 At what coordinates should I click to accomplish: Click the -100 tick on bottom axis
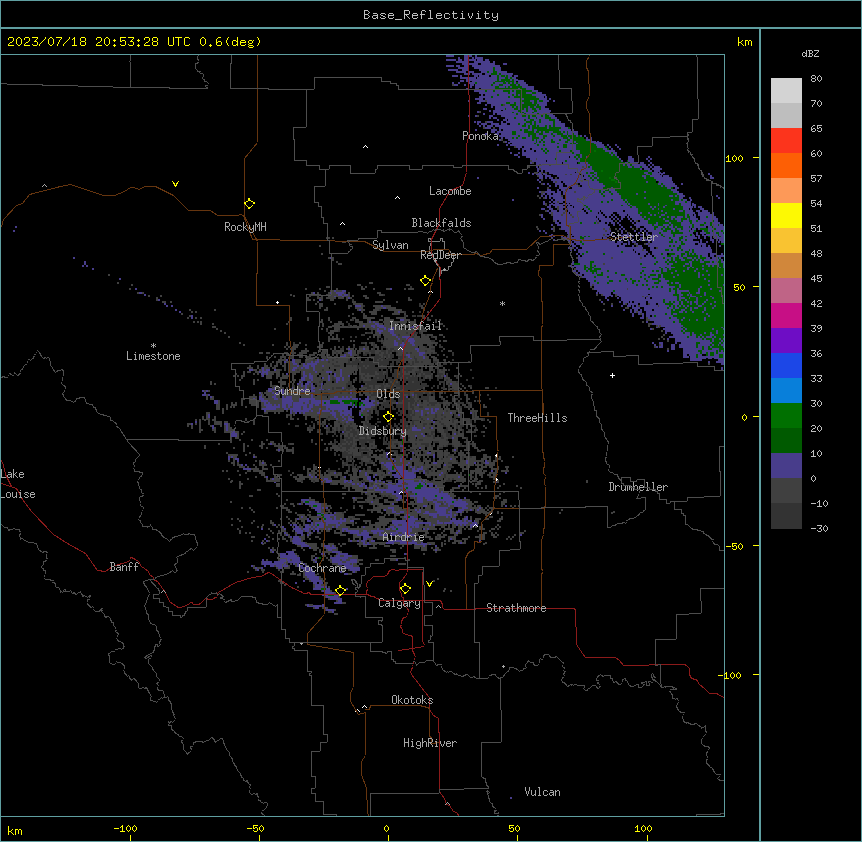pos(125,828)
